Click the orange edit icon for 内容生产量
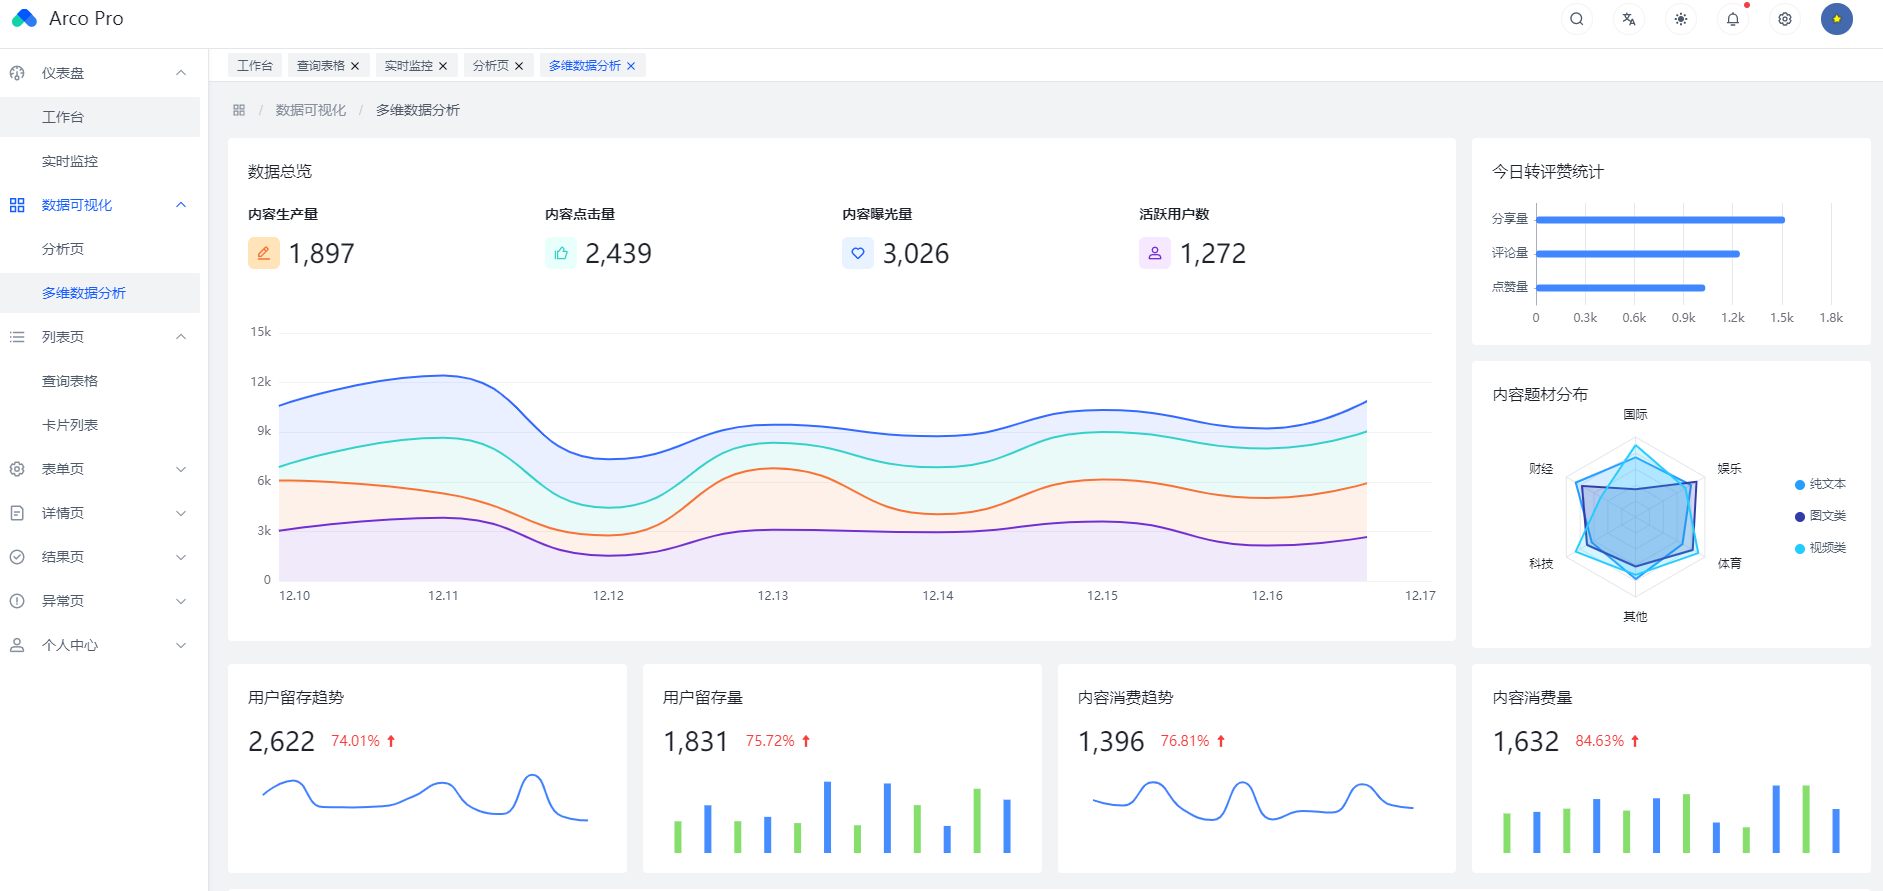This screenshot has height=891, width=1883. 264,253
